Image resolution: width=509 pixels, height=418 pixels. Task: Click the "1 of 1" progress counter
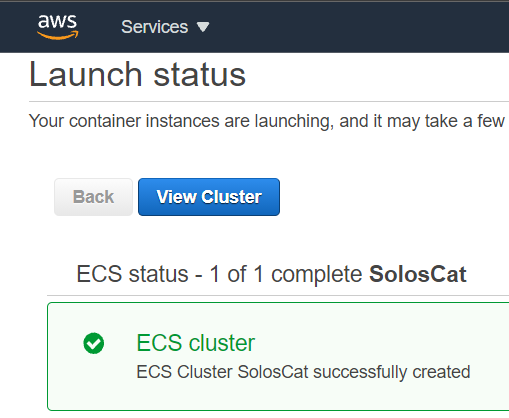click(237, 274)
